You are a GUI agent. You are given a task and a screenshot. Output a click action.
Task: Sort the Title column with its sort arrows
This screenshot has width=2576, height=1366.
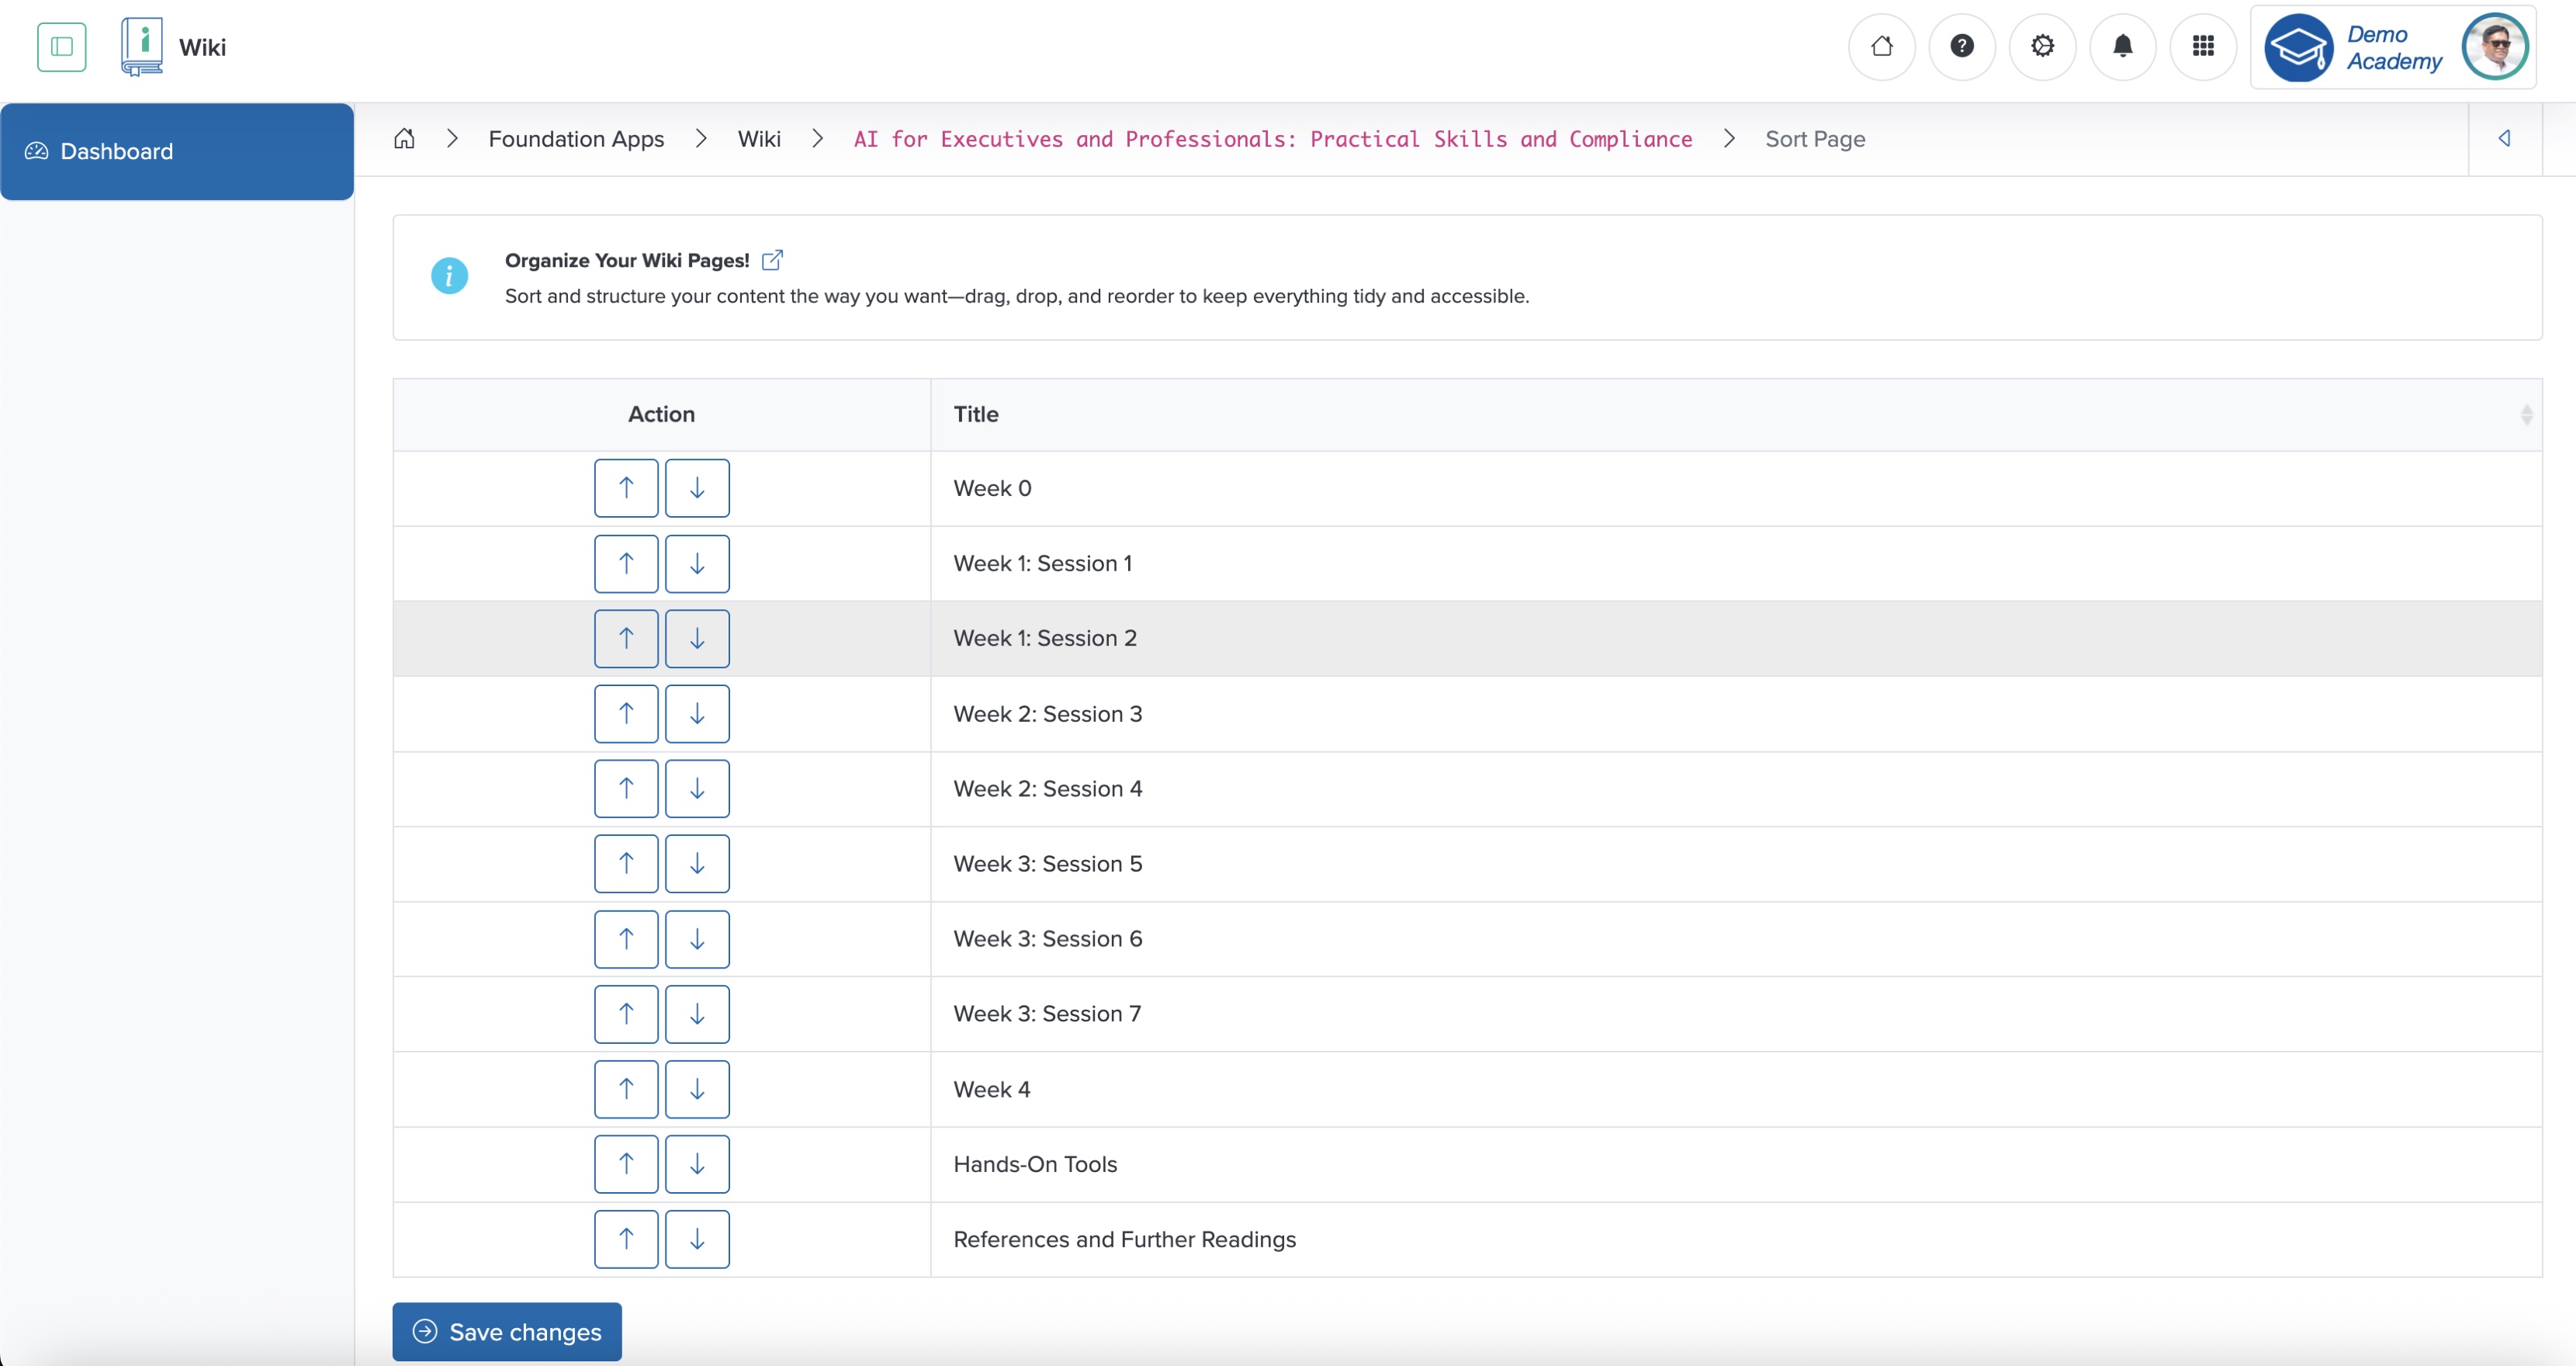pyautogui.click(x=2527, y=414)
